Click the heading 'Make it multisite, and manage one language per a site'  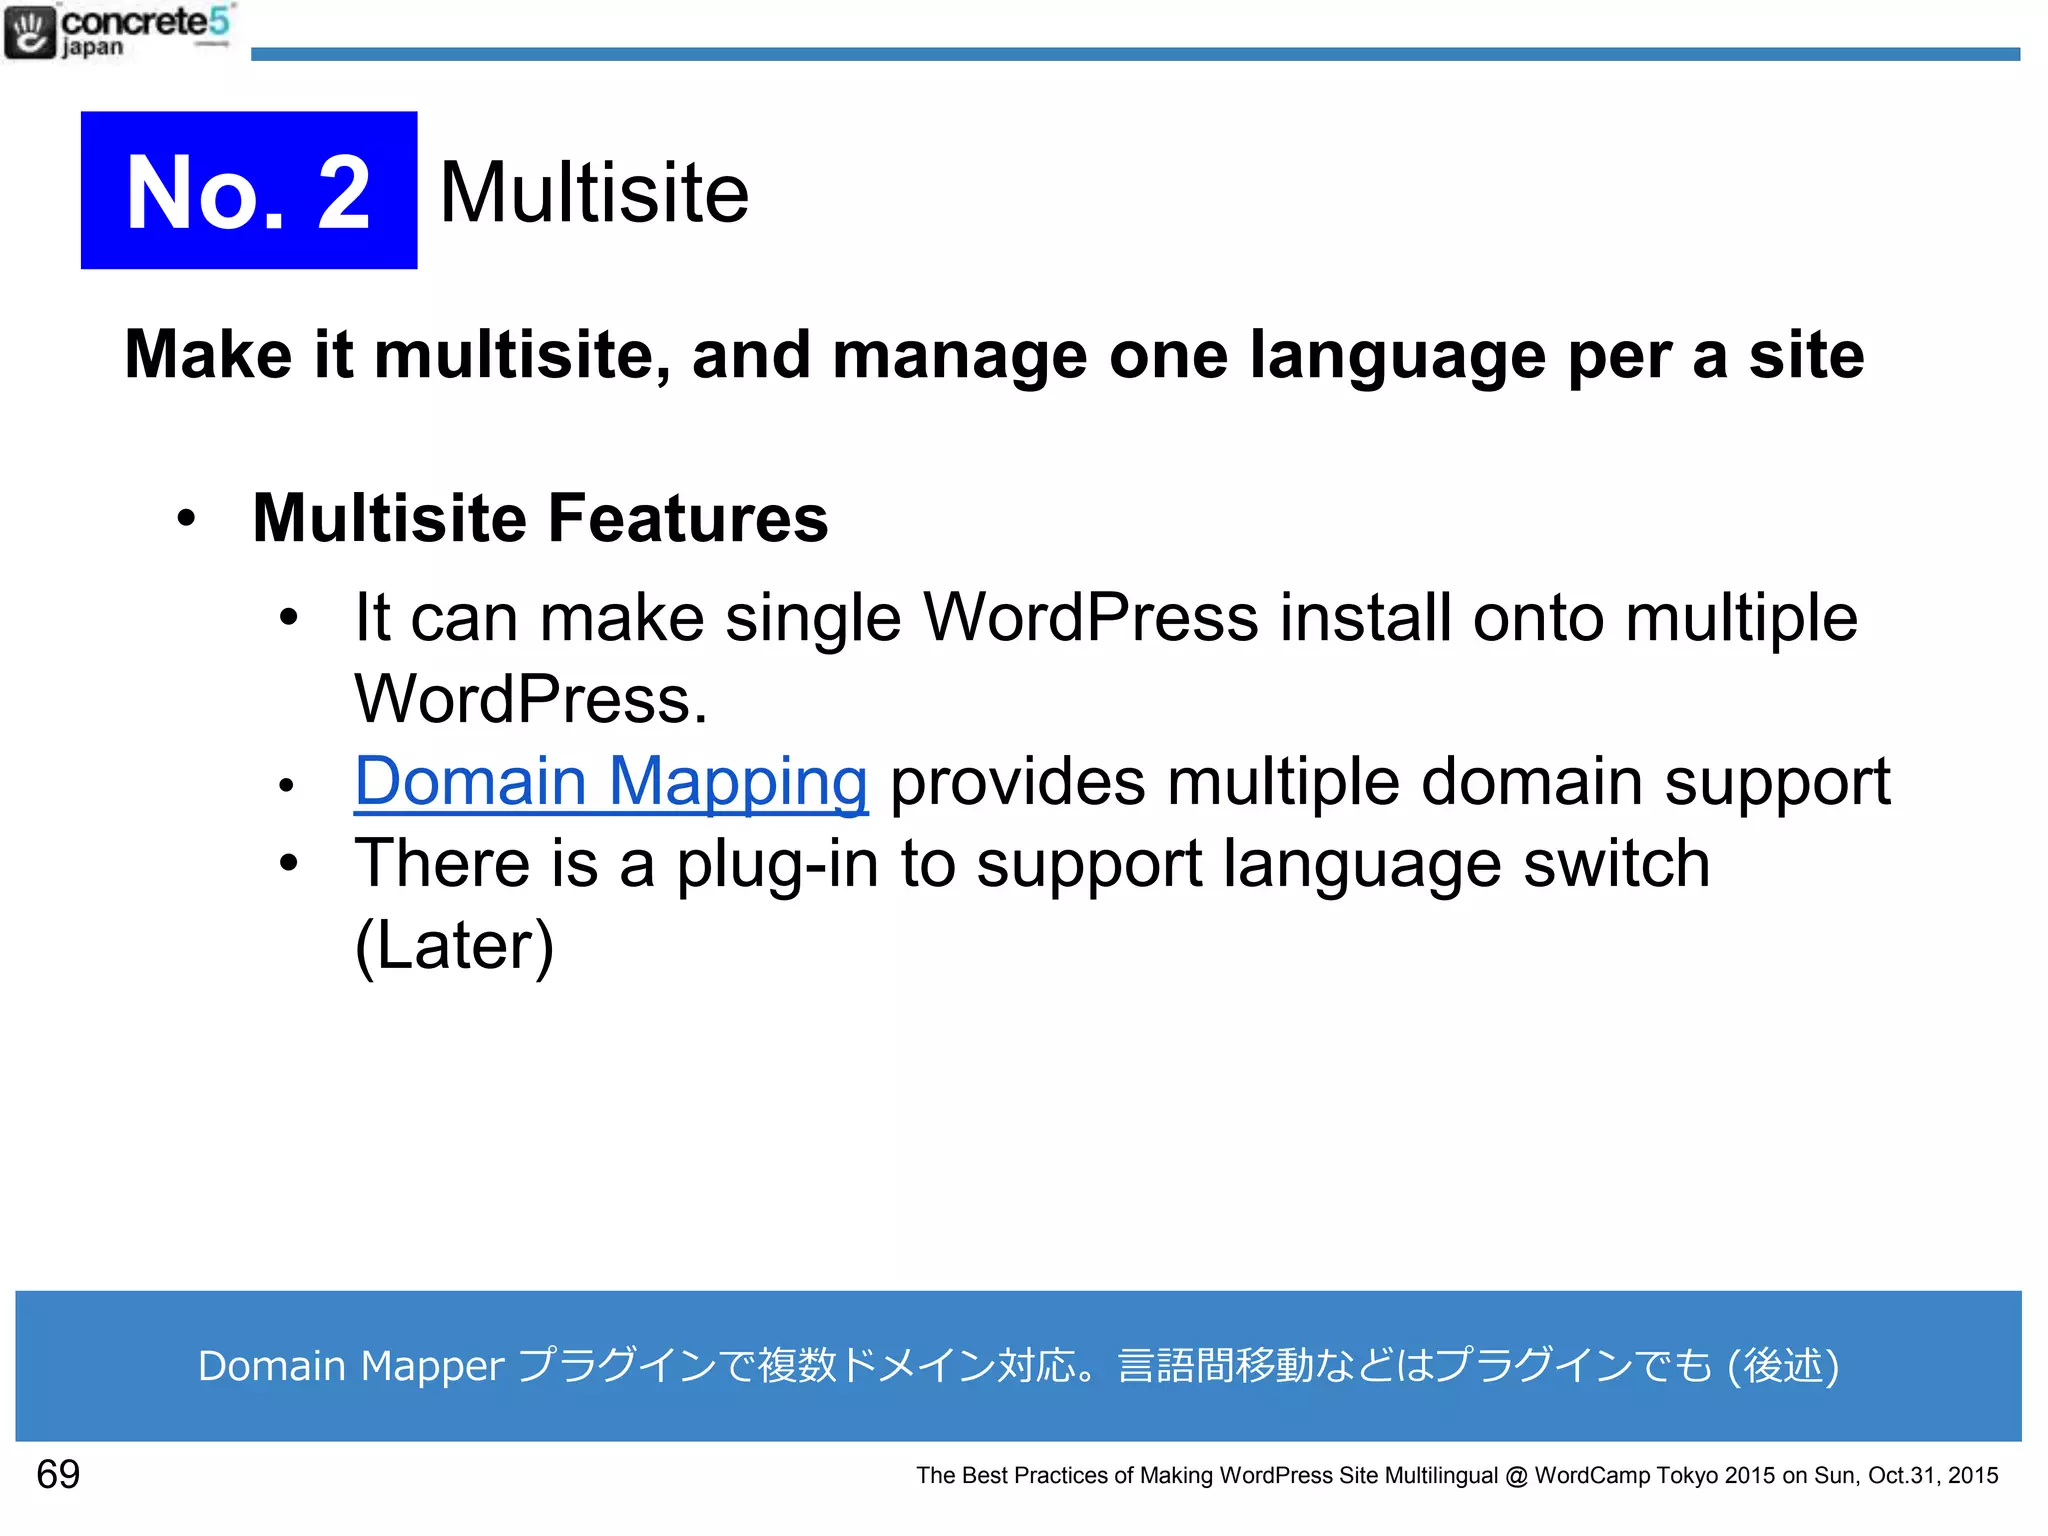(x=994, y=355)
